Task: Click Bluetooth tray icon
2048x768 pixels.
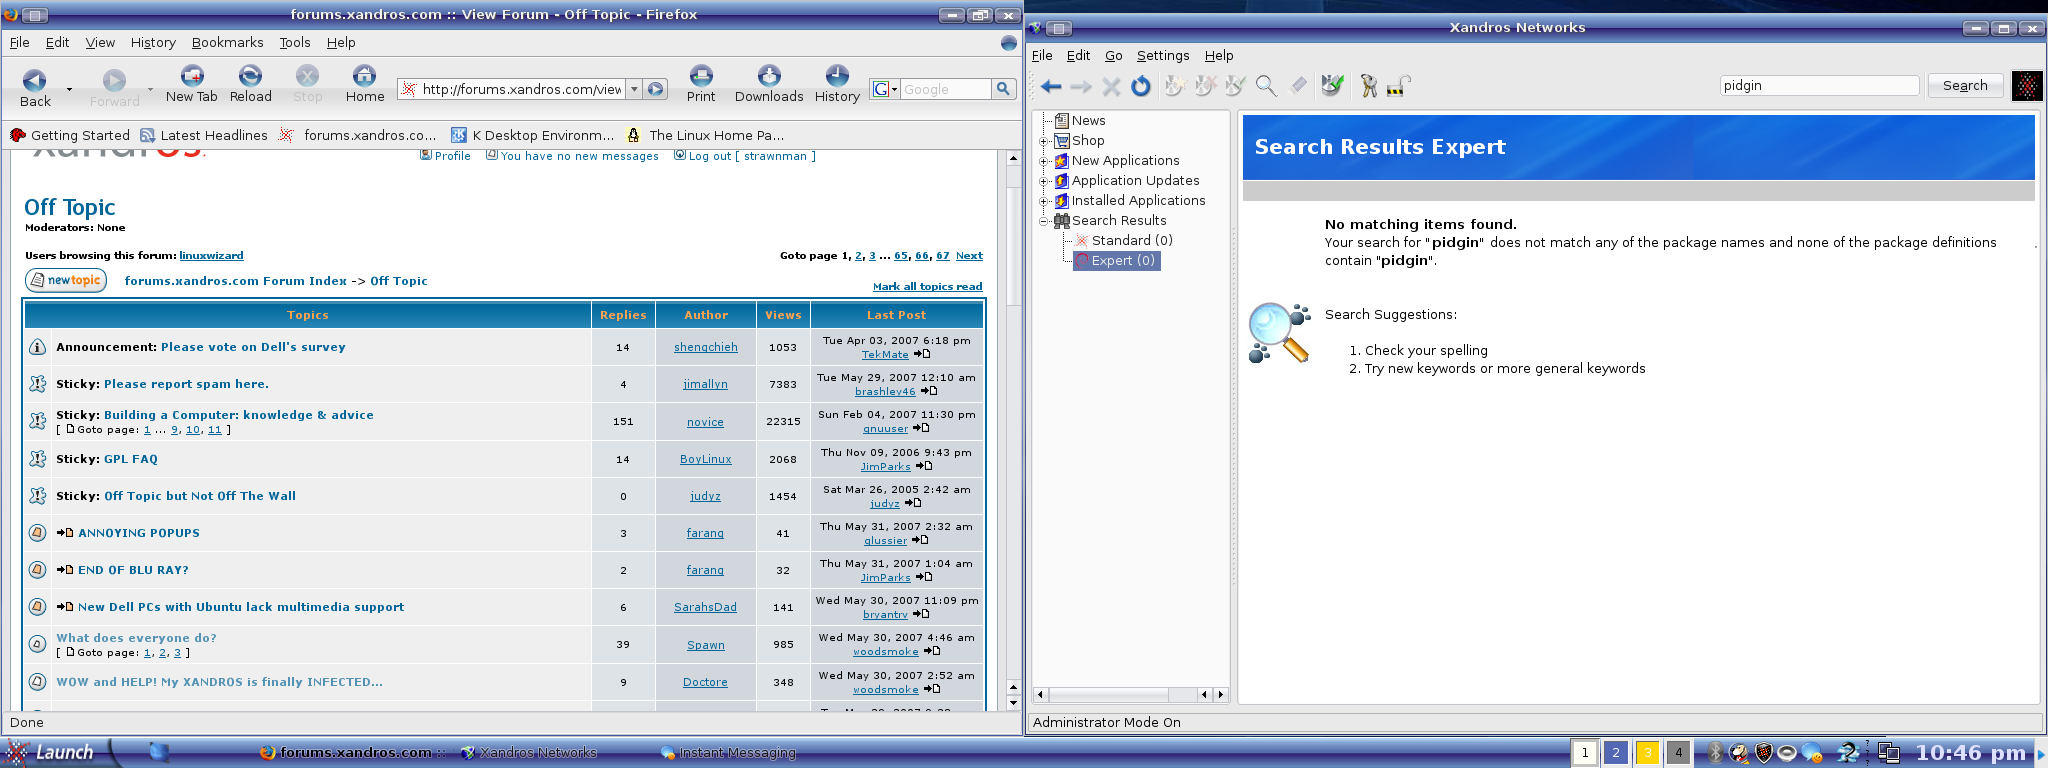Action: (x=1715, y=753)
